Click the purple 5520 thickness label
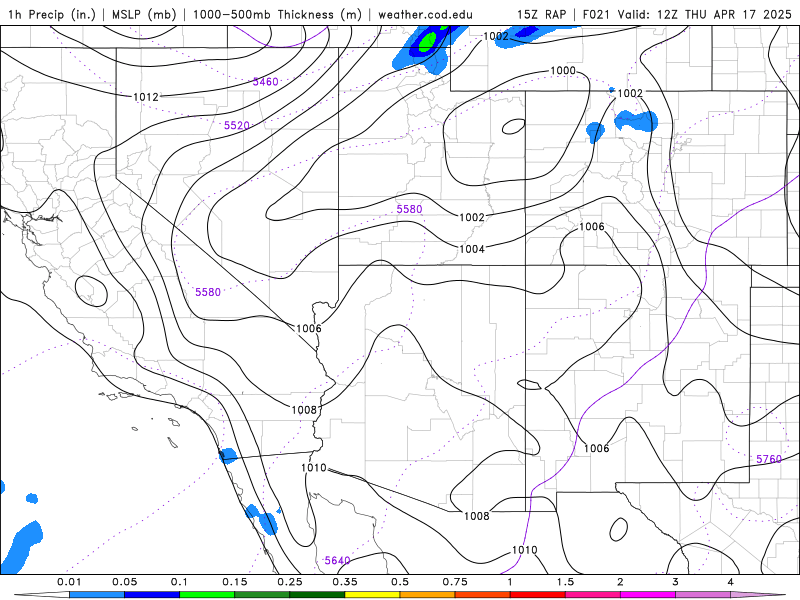 237,125
